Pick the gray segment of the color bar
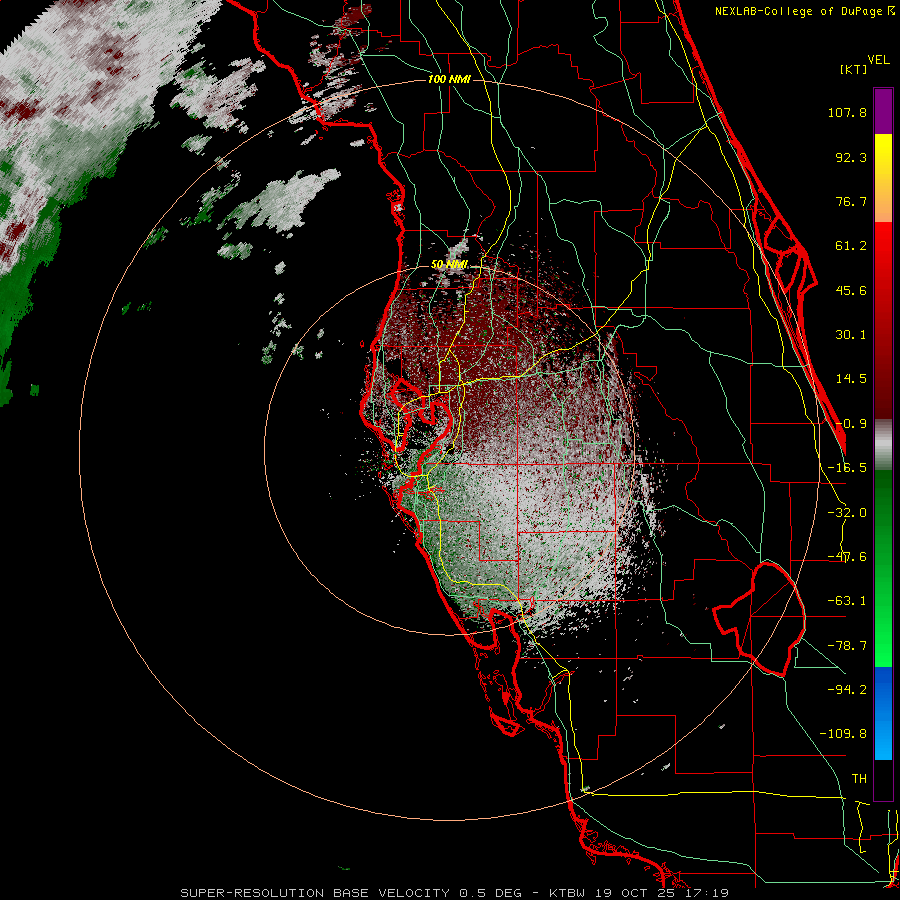The width and height of the screenshot is (900, 900). coord(883,445)
